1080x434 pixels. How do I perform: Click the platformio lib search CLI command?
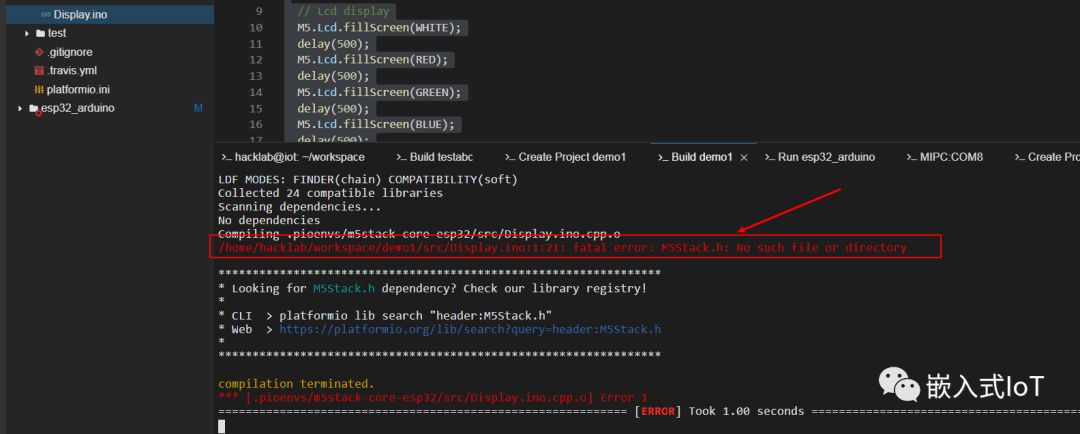tap(416, 316)
